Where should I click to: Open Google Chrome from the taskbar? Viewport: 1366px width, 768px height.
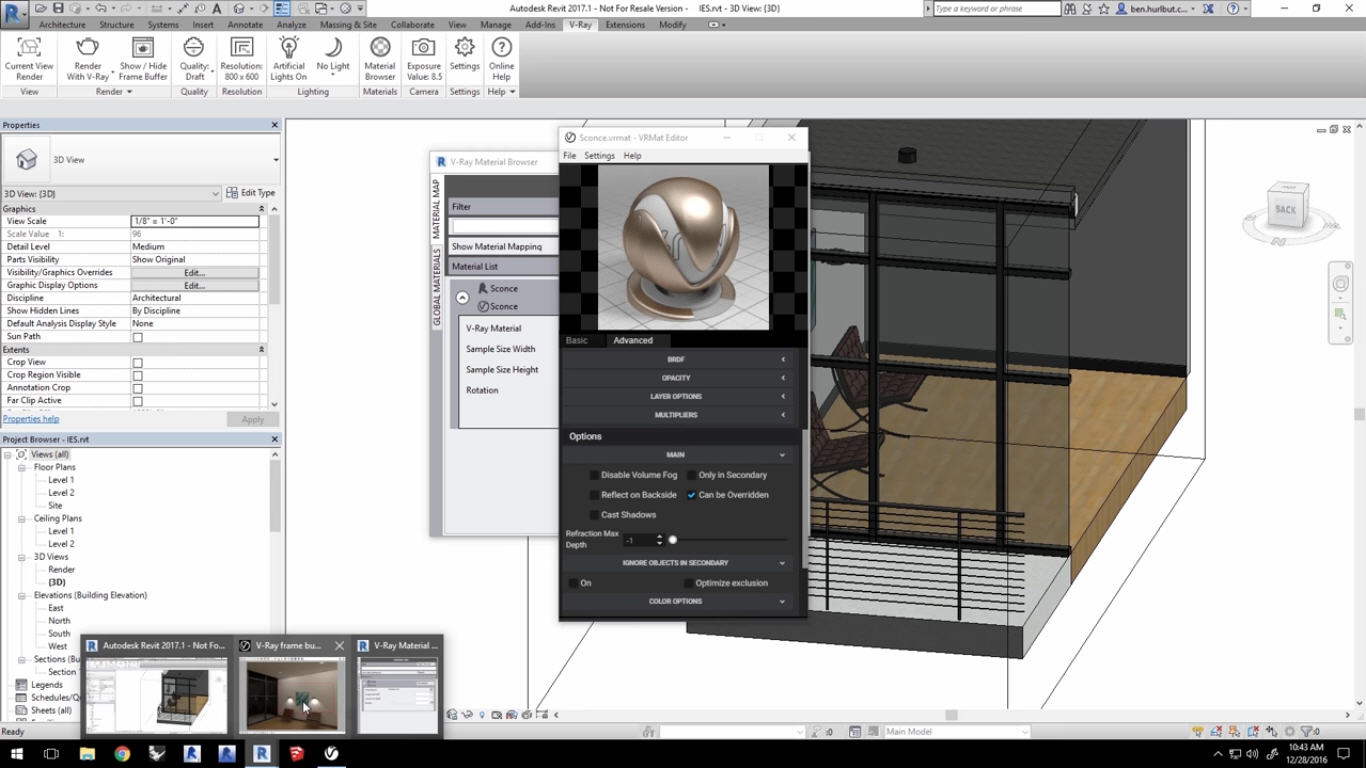pyautogui.click(x=122, y=754)
